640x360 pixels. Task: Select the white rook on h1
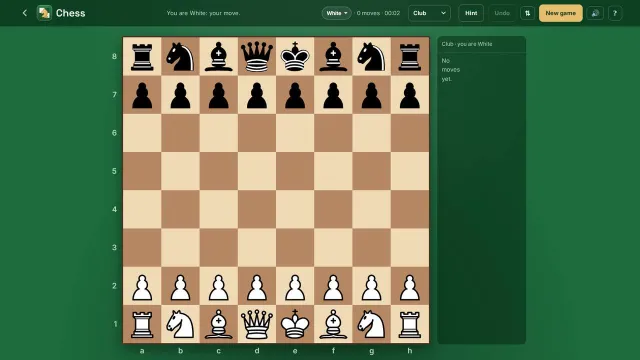tap(410, 324)
